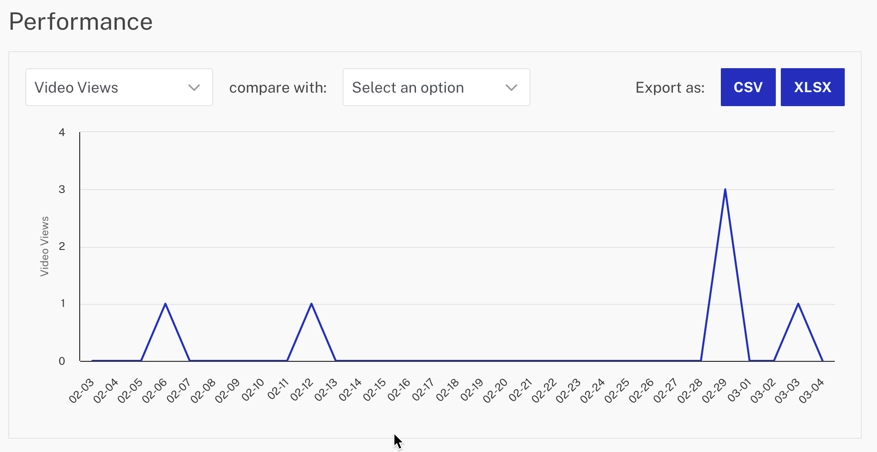Click the chart peak at 02-12

(312, 304)
